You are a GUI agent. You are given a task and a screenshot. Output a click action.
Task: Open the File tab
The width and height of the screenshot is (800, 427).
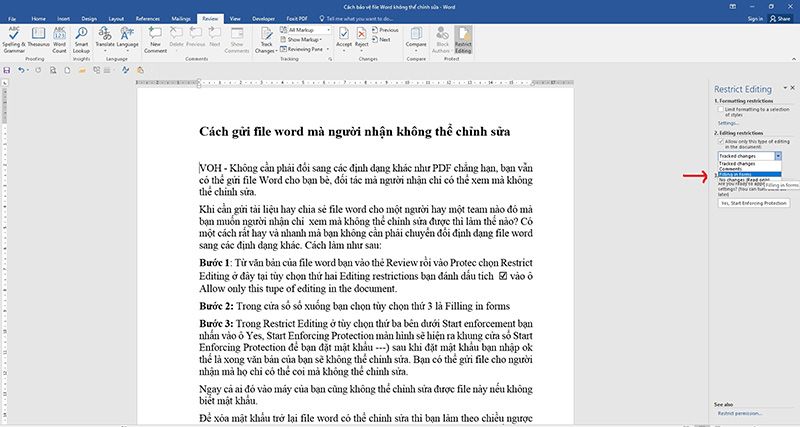click(x=12, y=18)
